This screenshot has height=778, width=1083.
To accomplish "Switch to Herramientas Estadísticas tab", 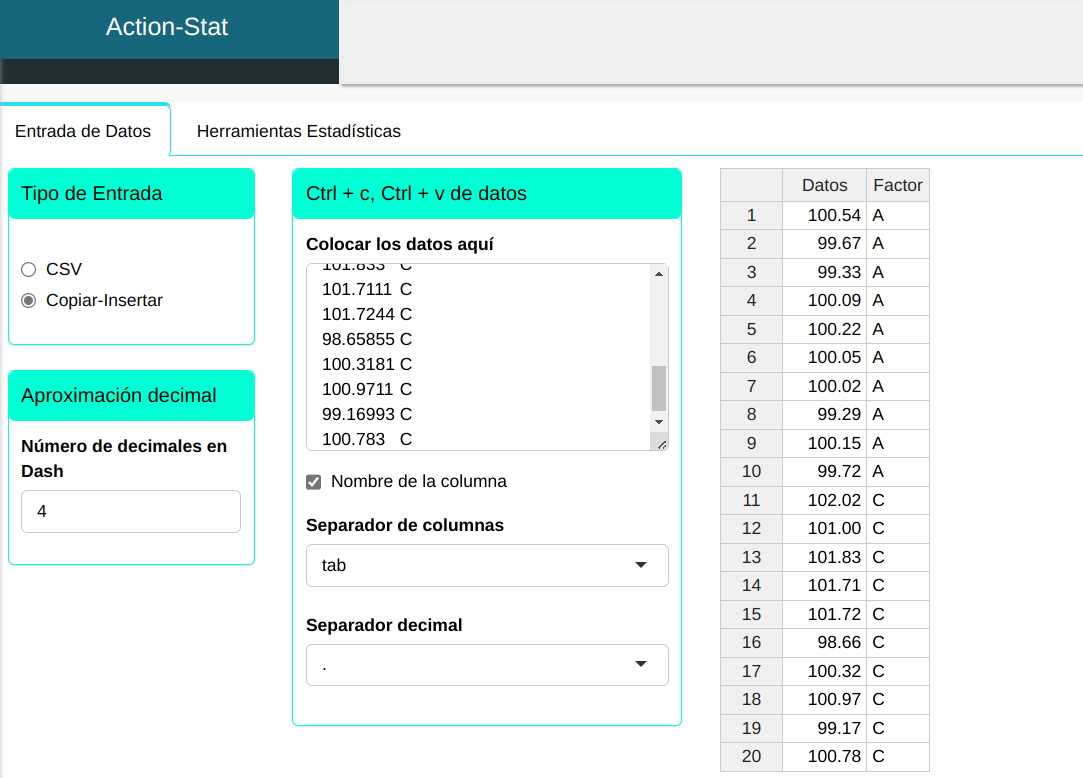I will click(x=298, y=131).
